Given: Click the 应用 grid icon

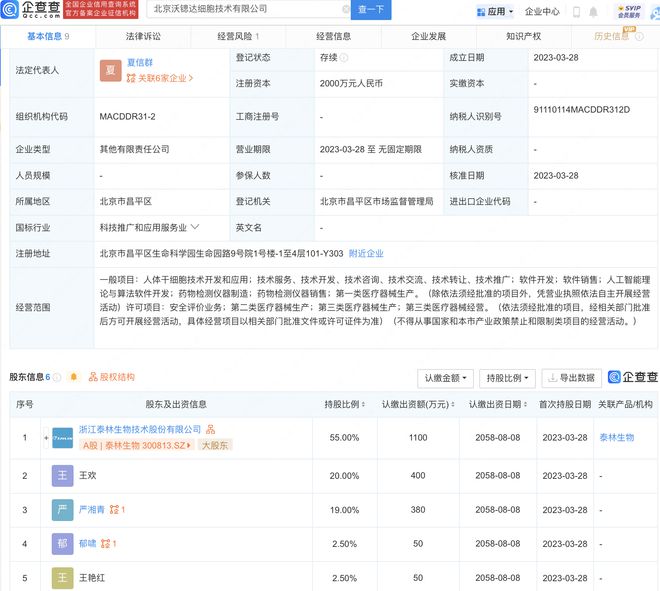Looking at the screenshot, I should tap(481, 12).
